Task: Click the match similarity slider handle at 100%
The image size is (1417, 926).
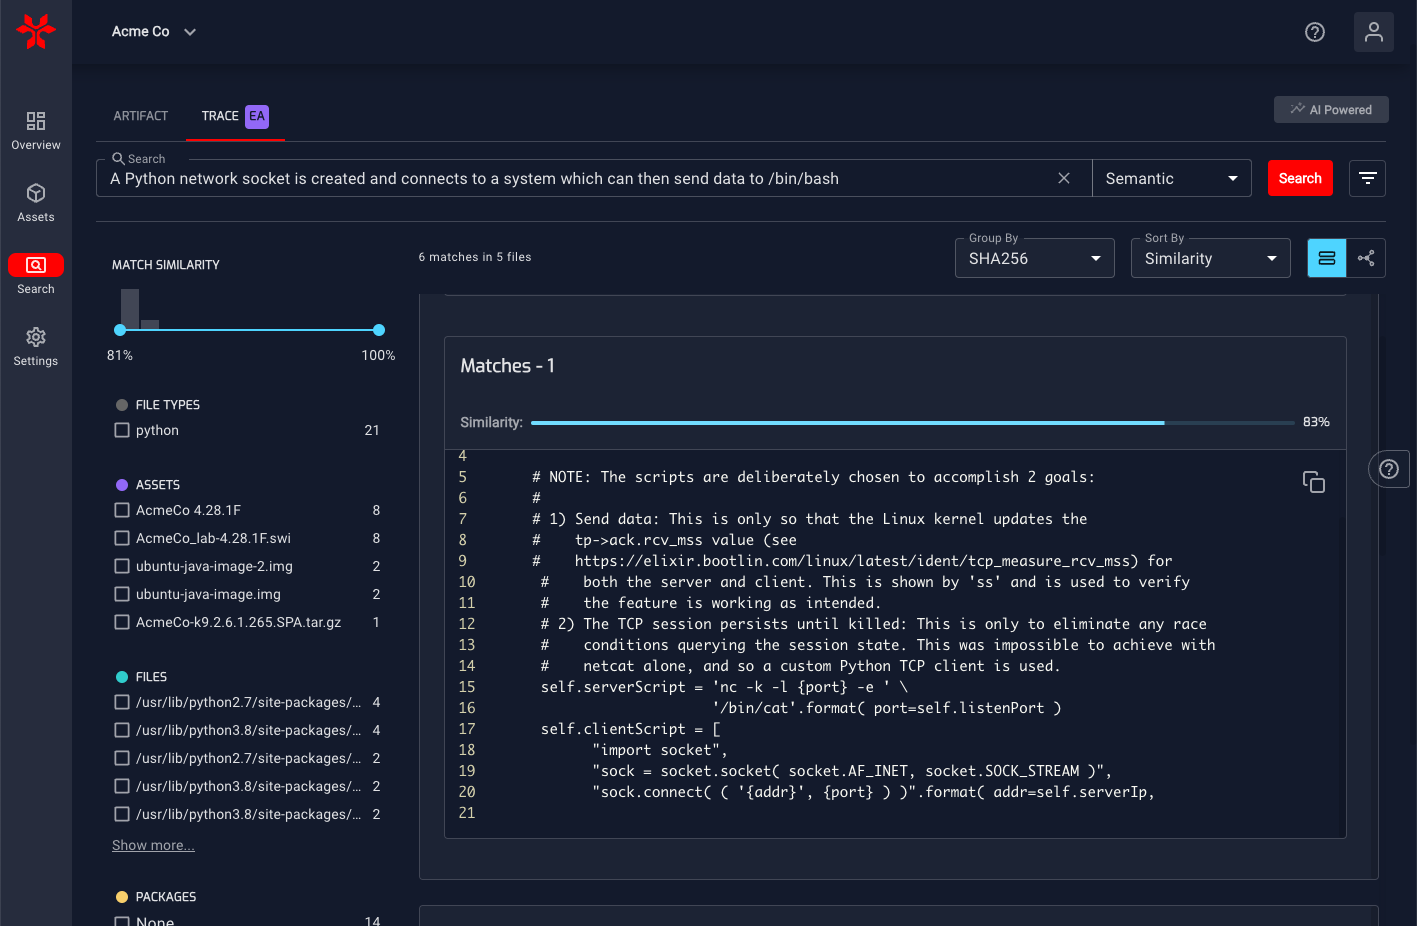Action: click(x=378, y=330)
